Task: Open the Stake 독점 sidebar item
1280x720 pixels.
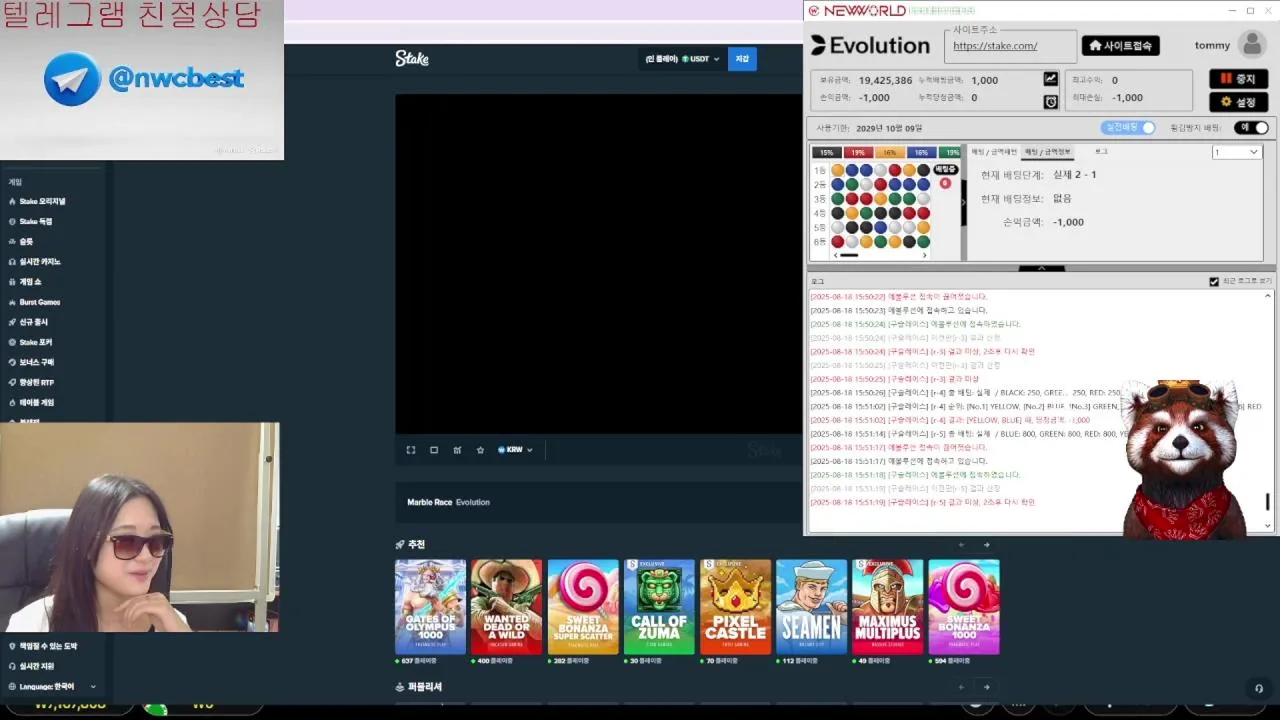Action: 30,221
